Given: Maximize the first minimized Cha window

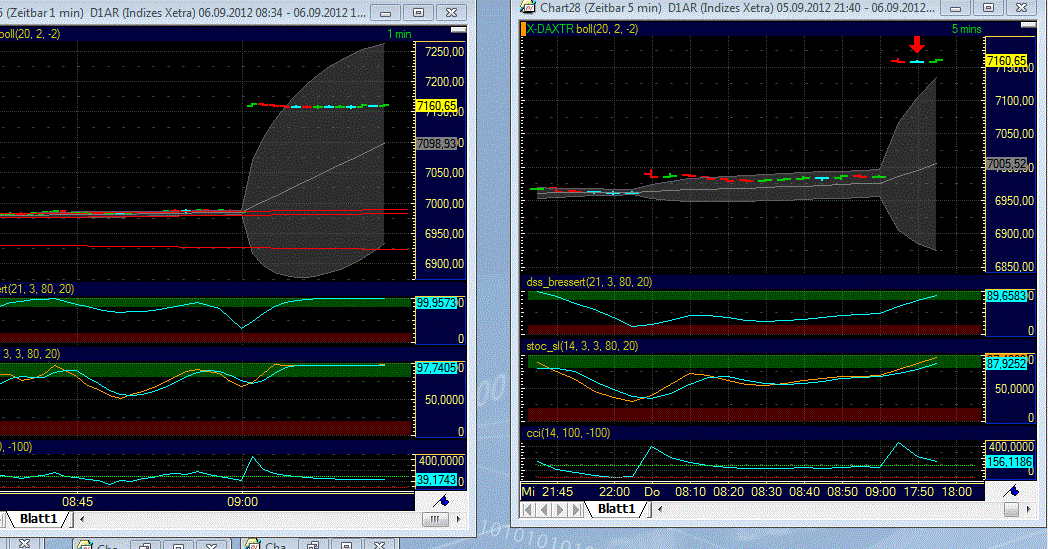Looking at the screenshot, I should point(178,544).
